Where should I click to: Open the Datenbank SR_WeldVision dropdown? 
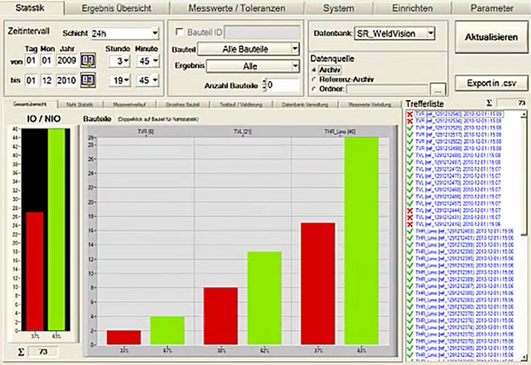(395, 34)
